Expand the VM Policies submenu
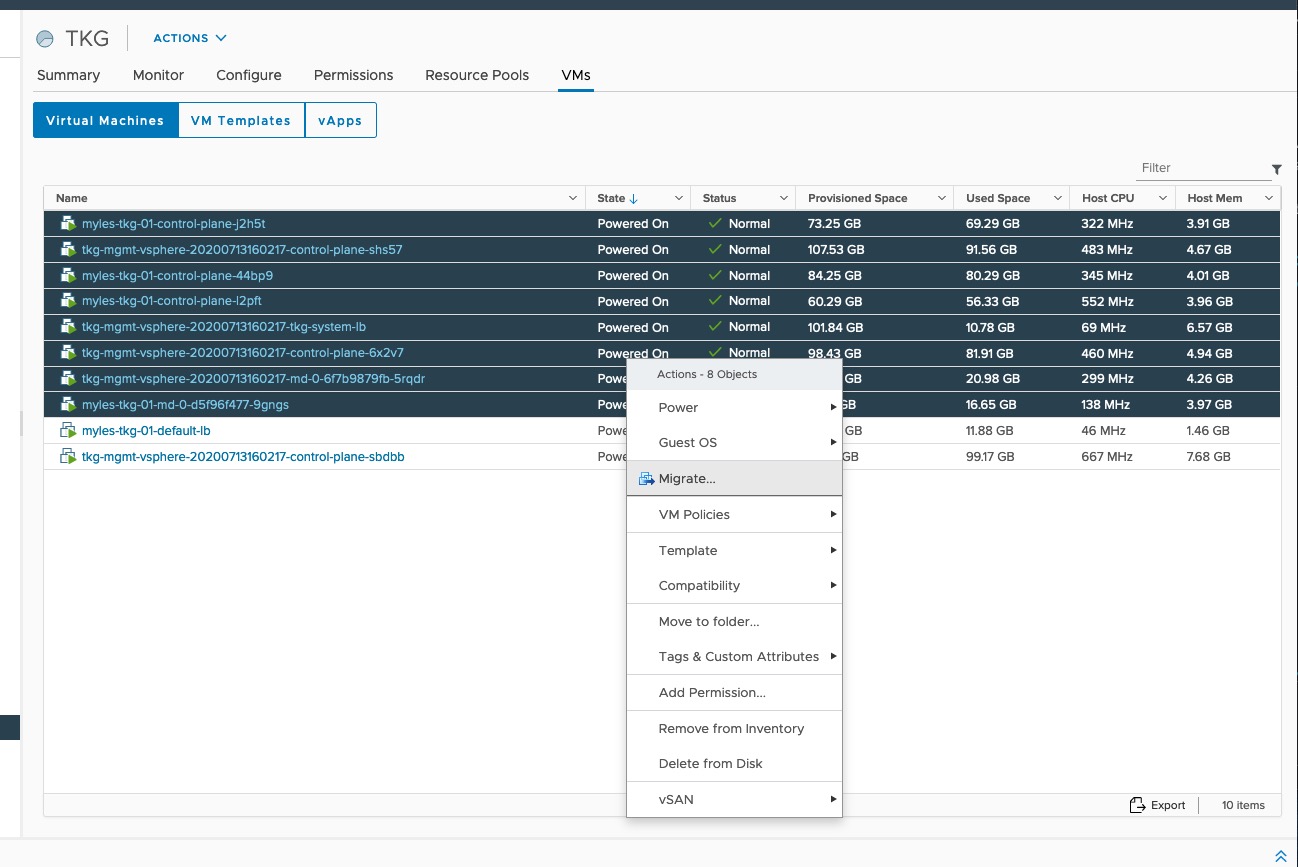Screen dimensions: 1298x867 734,515
